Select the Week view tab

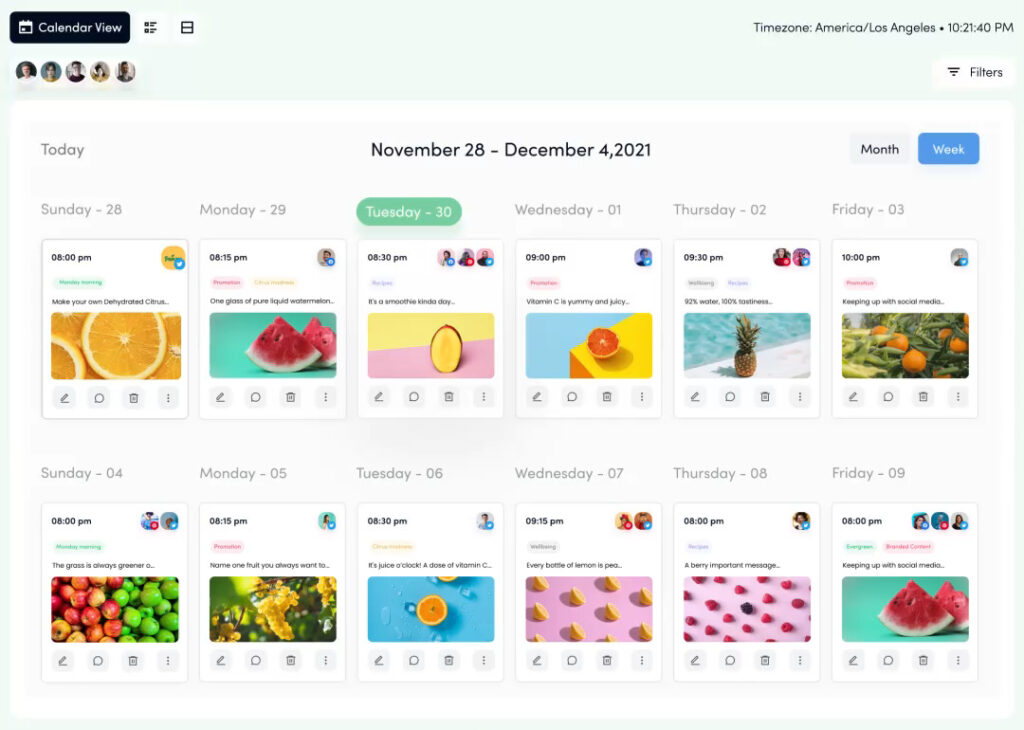point(948,149)
